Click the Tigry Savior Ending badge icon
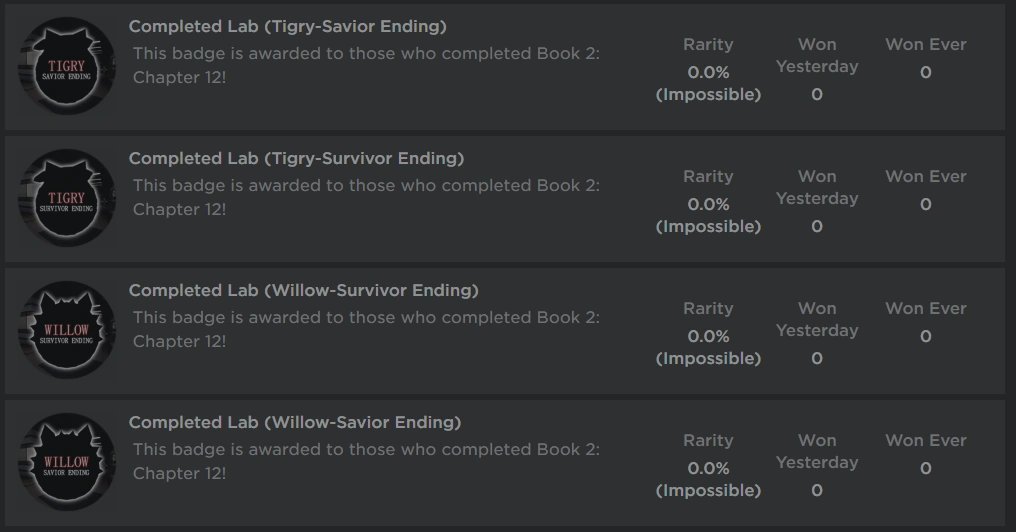This screenshot has height=532, width=1016. [x=67, y=67]
